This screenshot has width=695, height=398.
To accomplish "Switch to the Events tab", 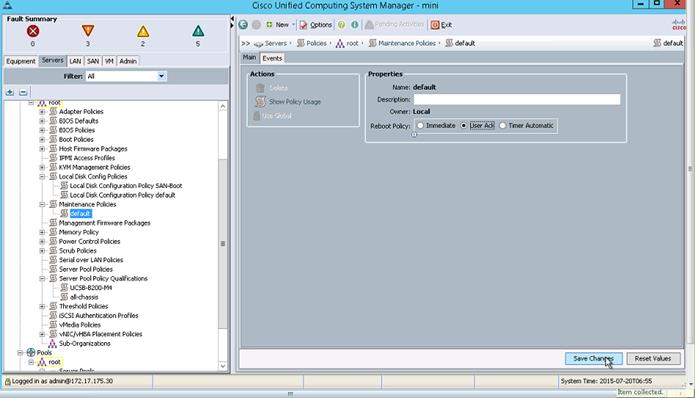I will tap(272, 58).
